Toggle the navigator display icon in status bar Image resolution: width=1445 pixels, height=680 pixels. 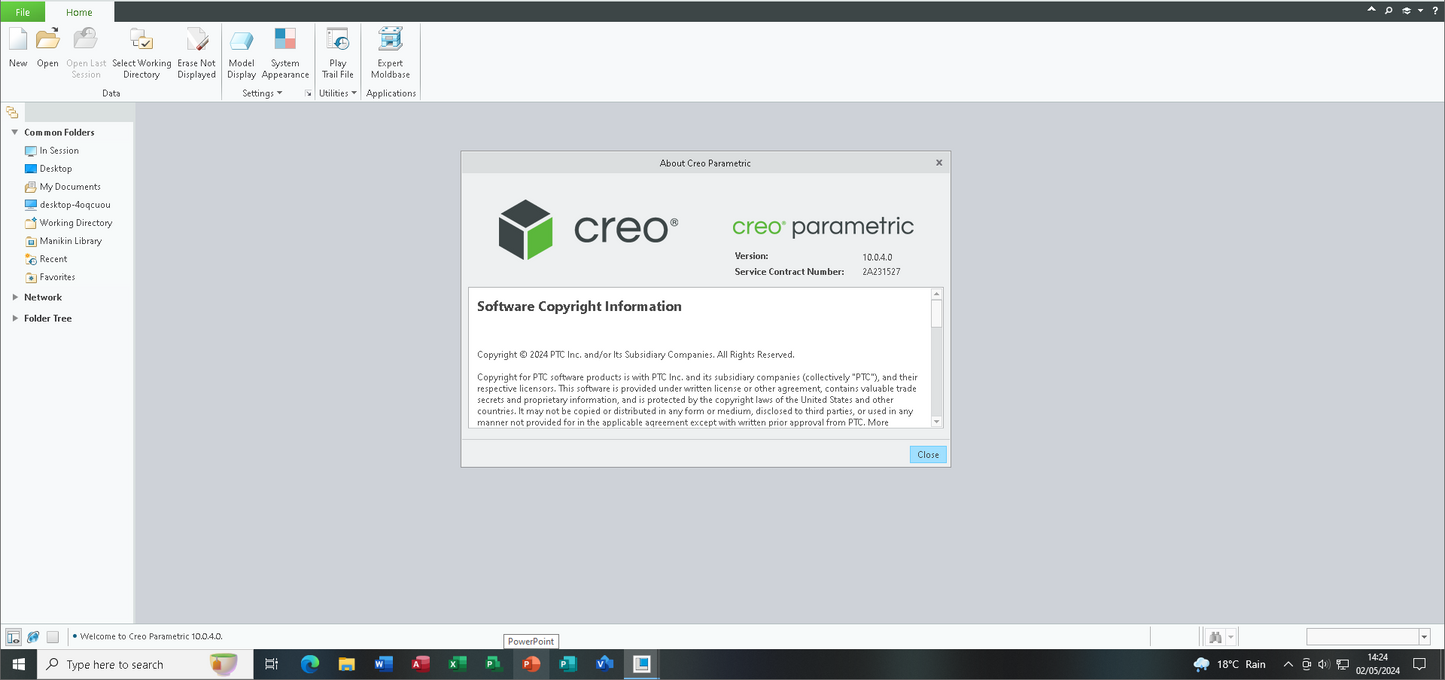tap(14, 637)
